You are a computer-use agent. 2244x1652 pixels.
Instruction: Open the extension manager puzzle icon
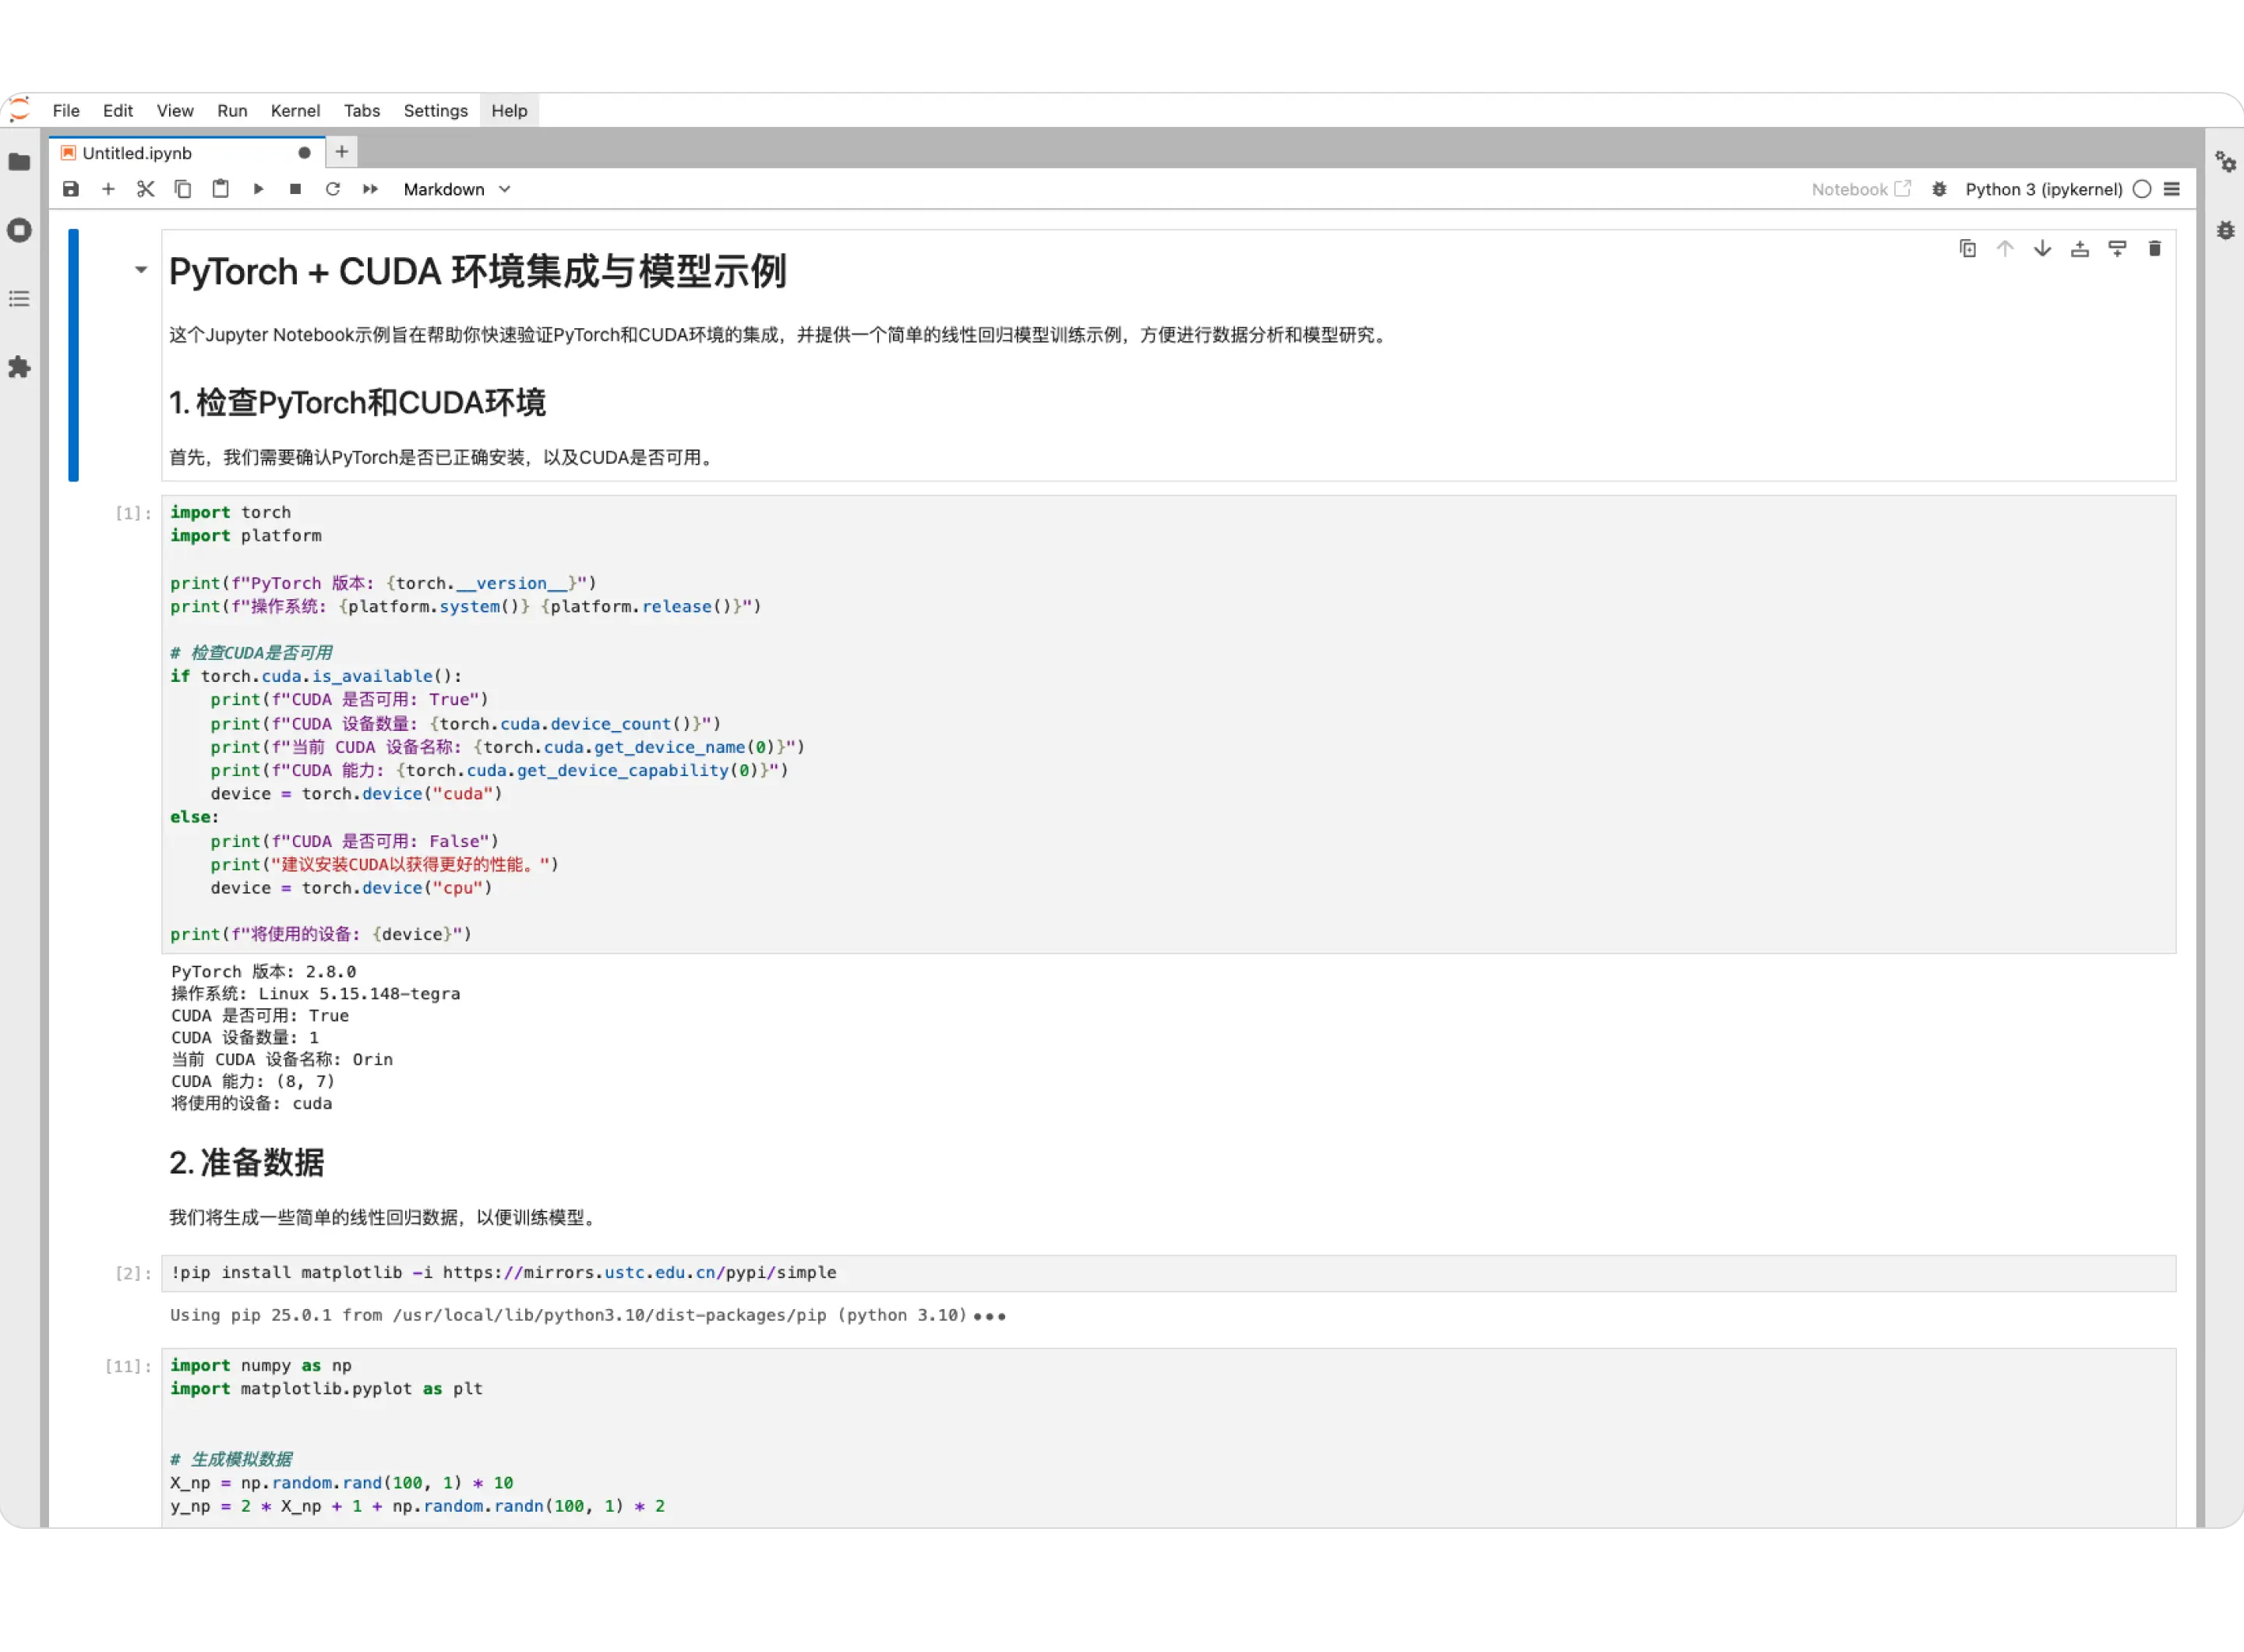20,367
